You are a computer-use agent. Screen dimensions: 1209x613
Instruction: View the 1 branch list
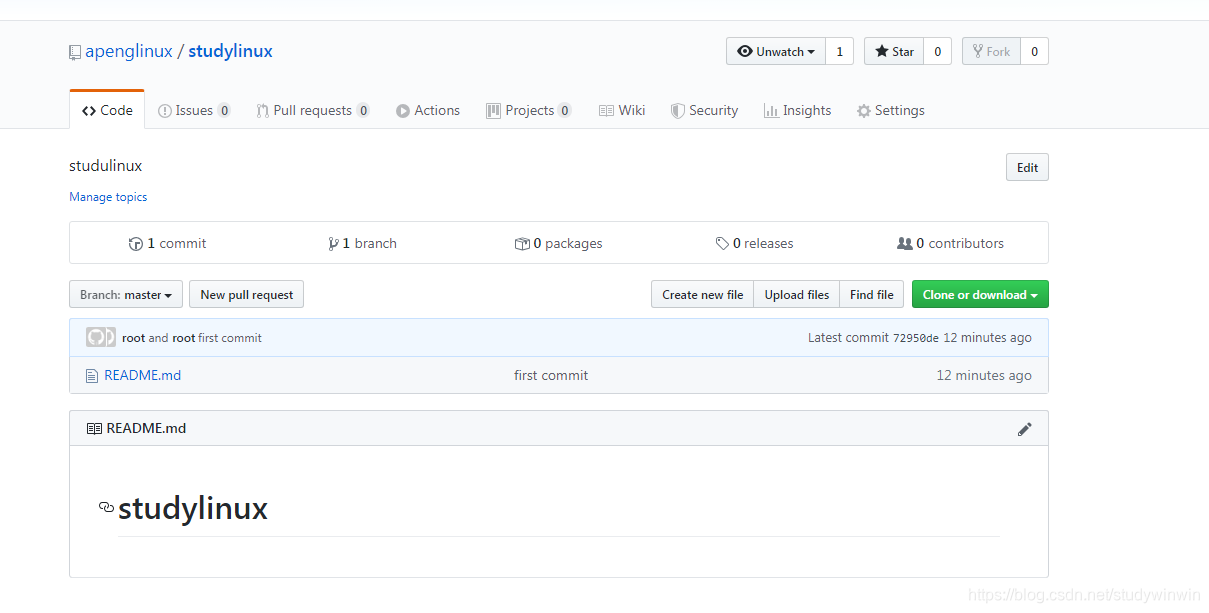(362, 243)
